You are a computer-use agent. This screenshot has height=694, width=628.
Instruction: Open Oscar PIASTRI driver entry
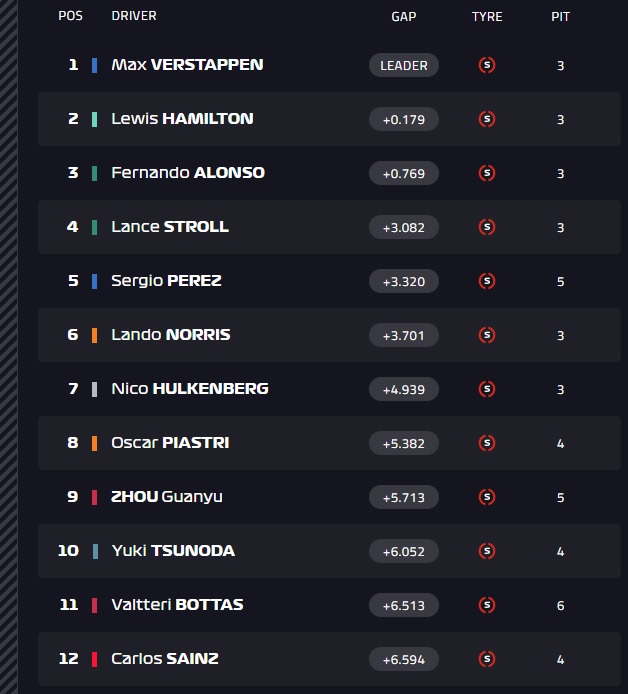pos(170,443)
